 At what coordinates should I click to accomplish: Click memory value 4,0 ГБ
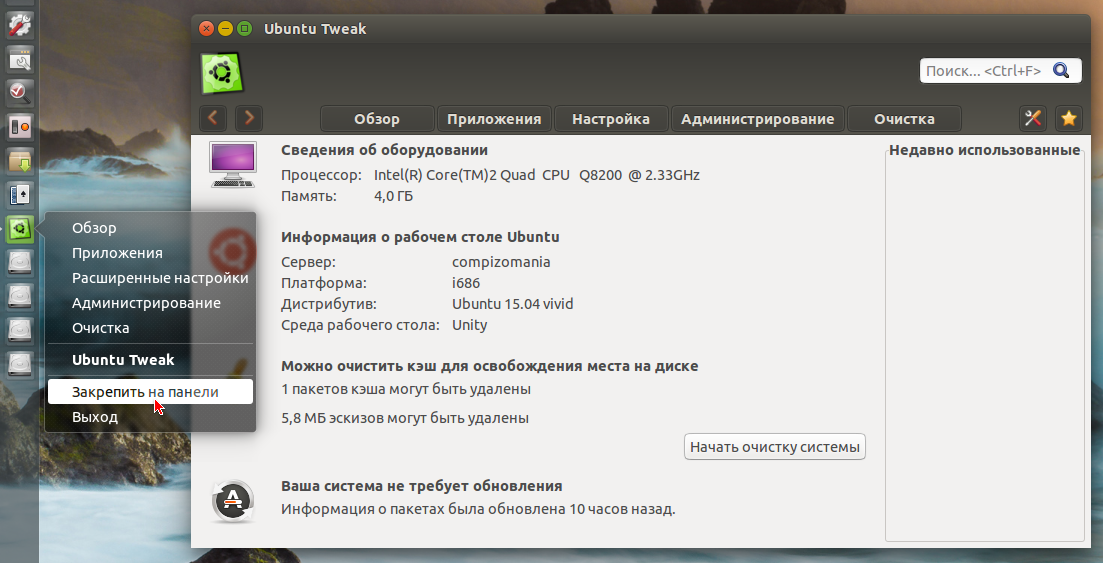[x=393, y=196]
